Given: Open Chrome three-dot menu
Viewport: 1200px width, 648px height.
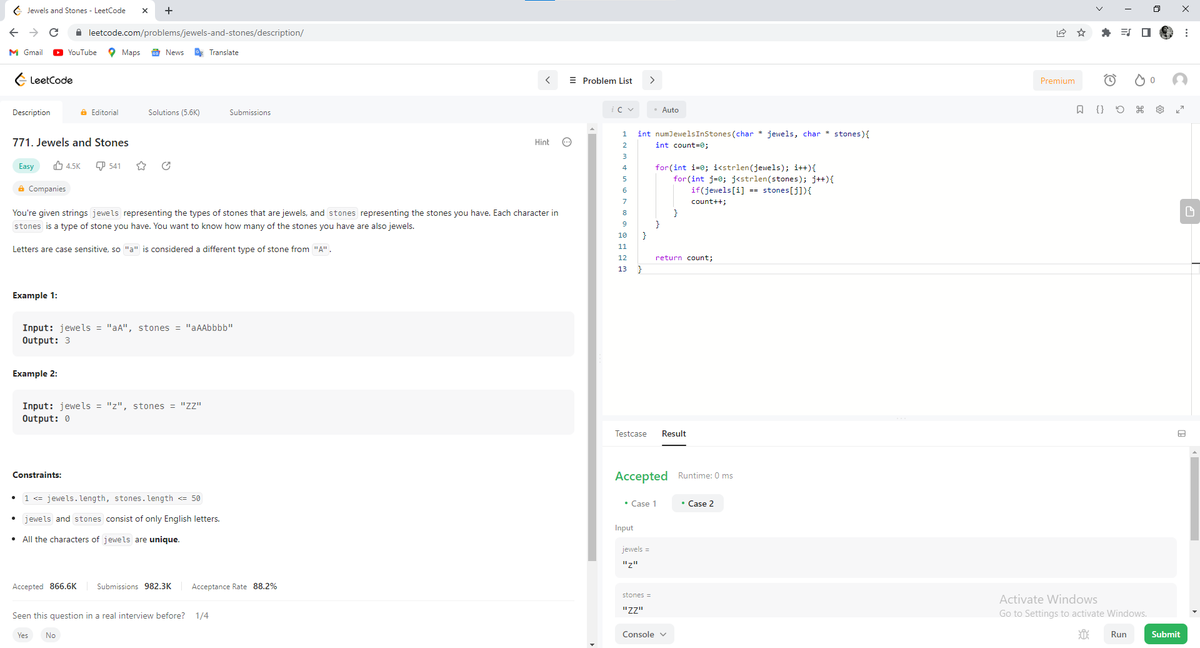Looking at the screenshot, I should (1186, 32).
